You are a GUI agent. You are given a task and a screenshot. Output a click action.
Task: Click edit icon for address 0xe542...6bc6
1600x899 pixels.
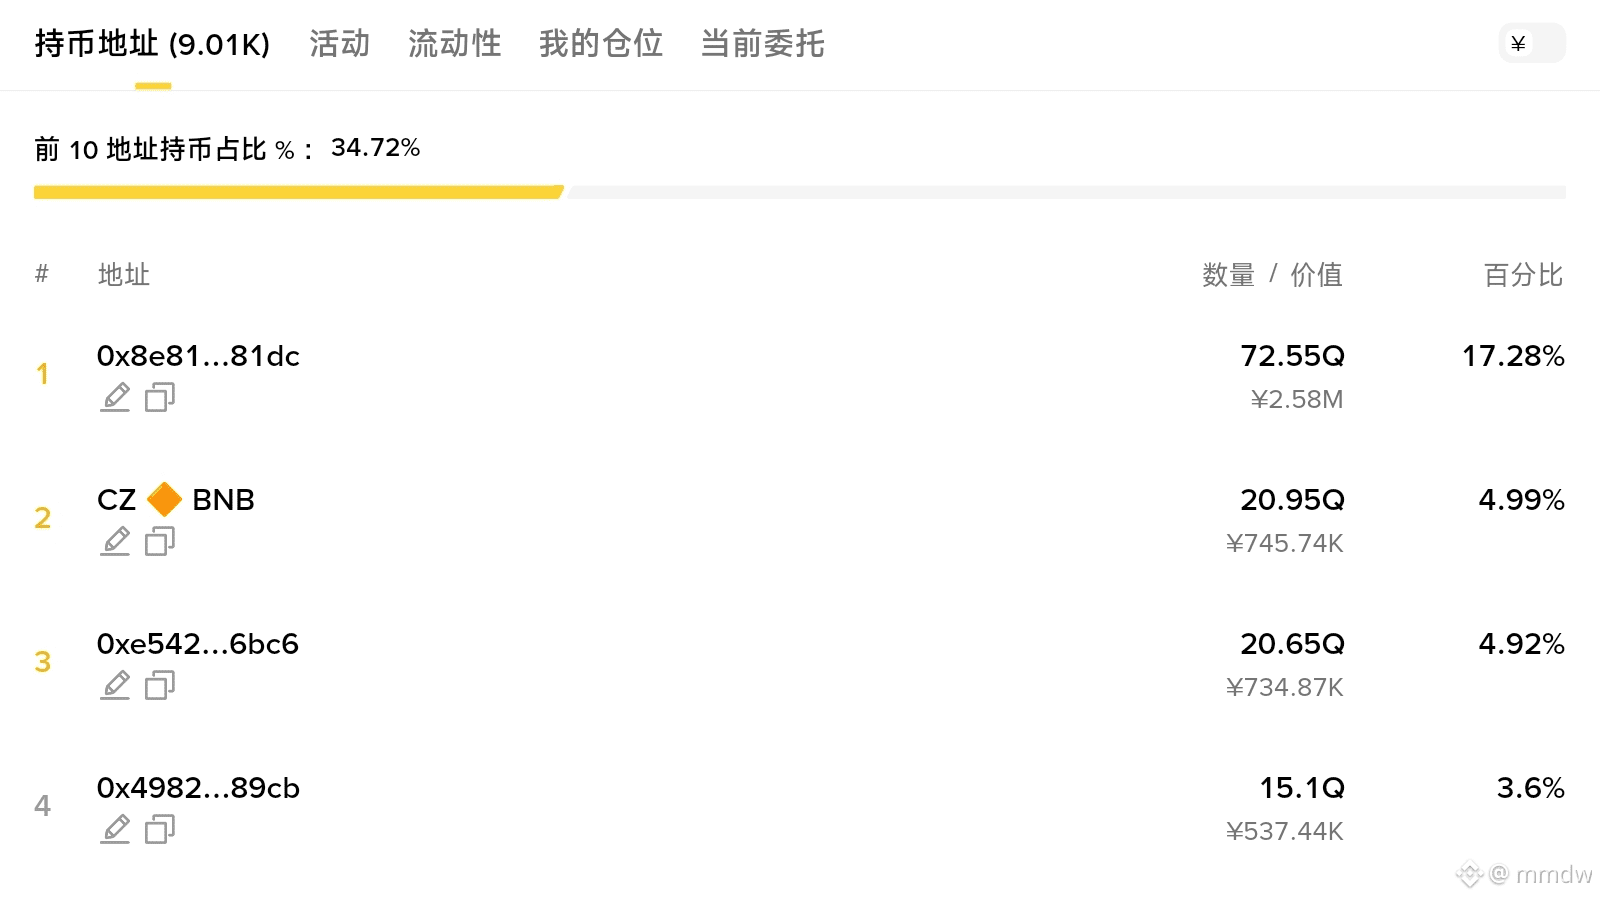pos(115,685)
